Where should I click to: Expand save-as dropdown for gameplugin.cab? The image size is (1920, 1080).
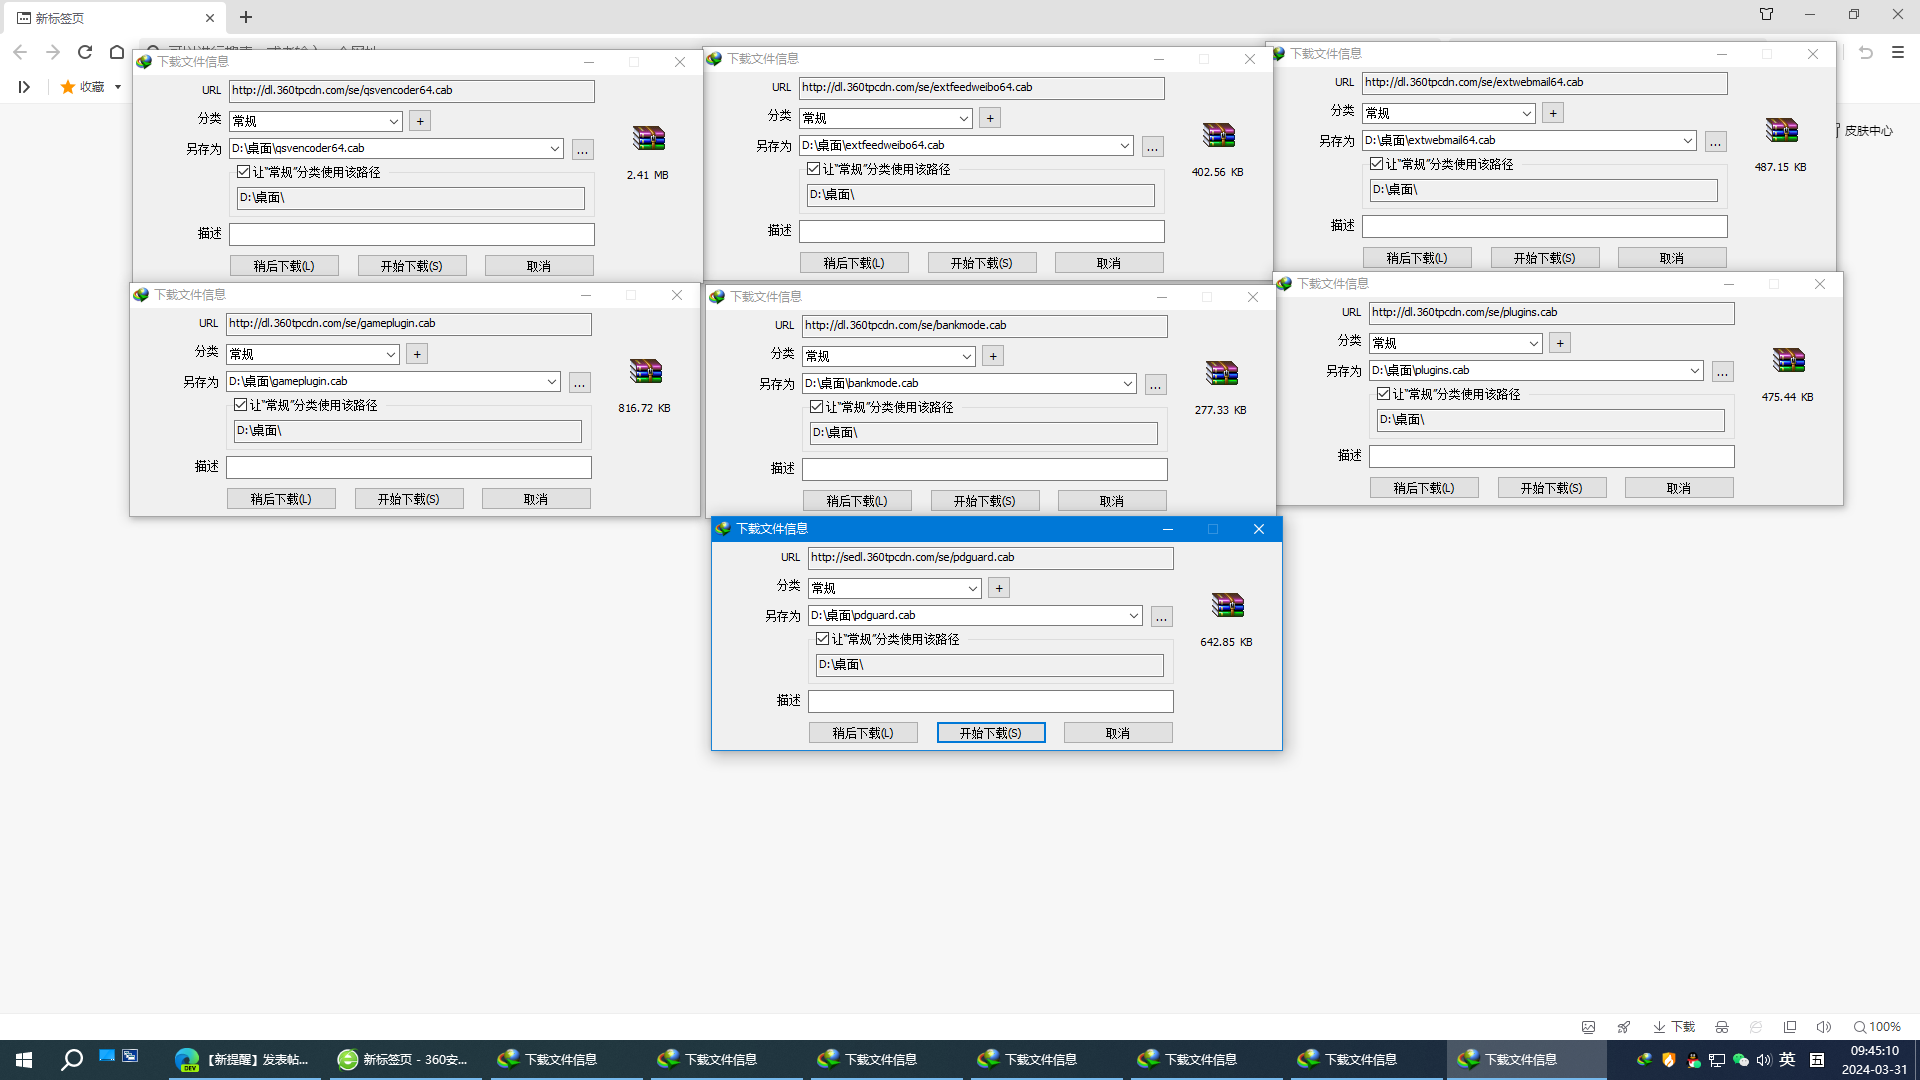pos(551,382)
